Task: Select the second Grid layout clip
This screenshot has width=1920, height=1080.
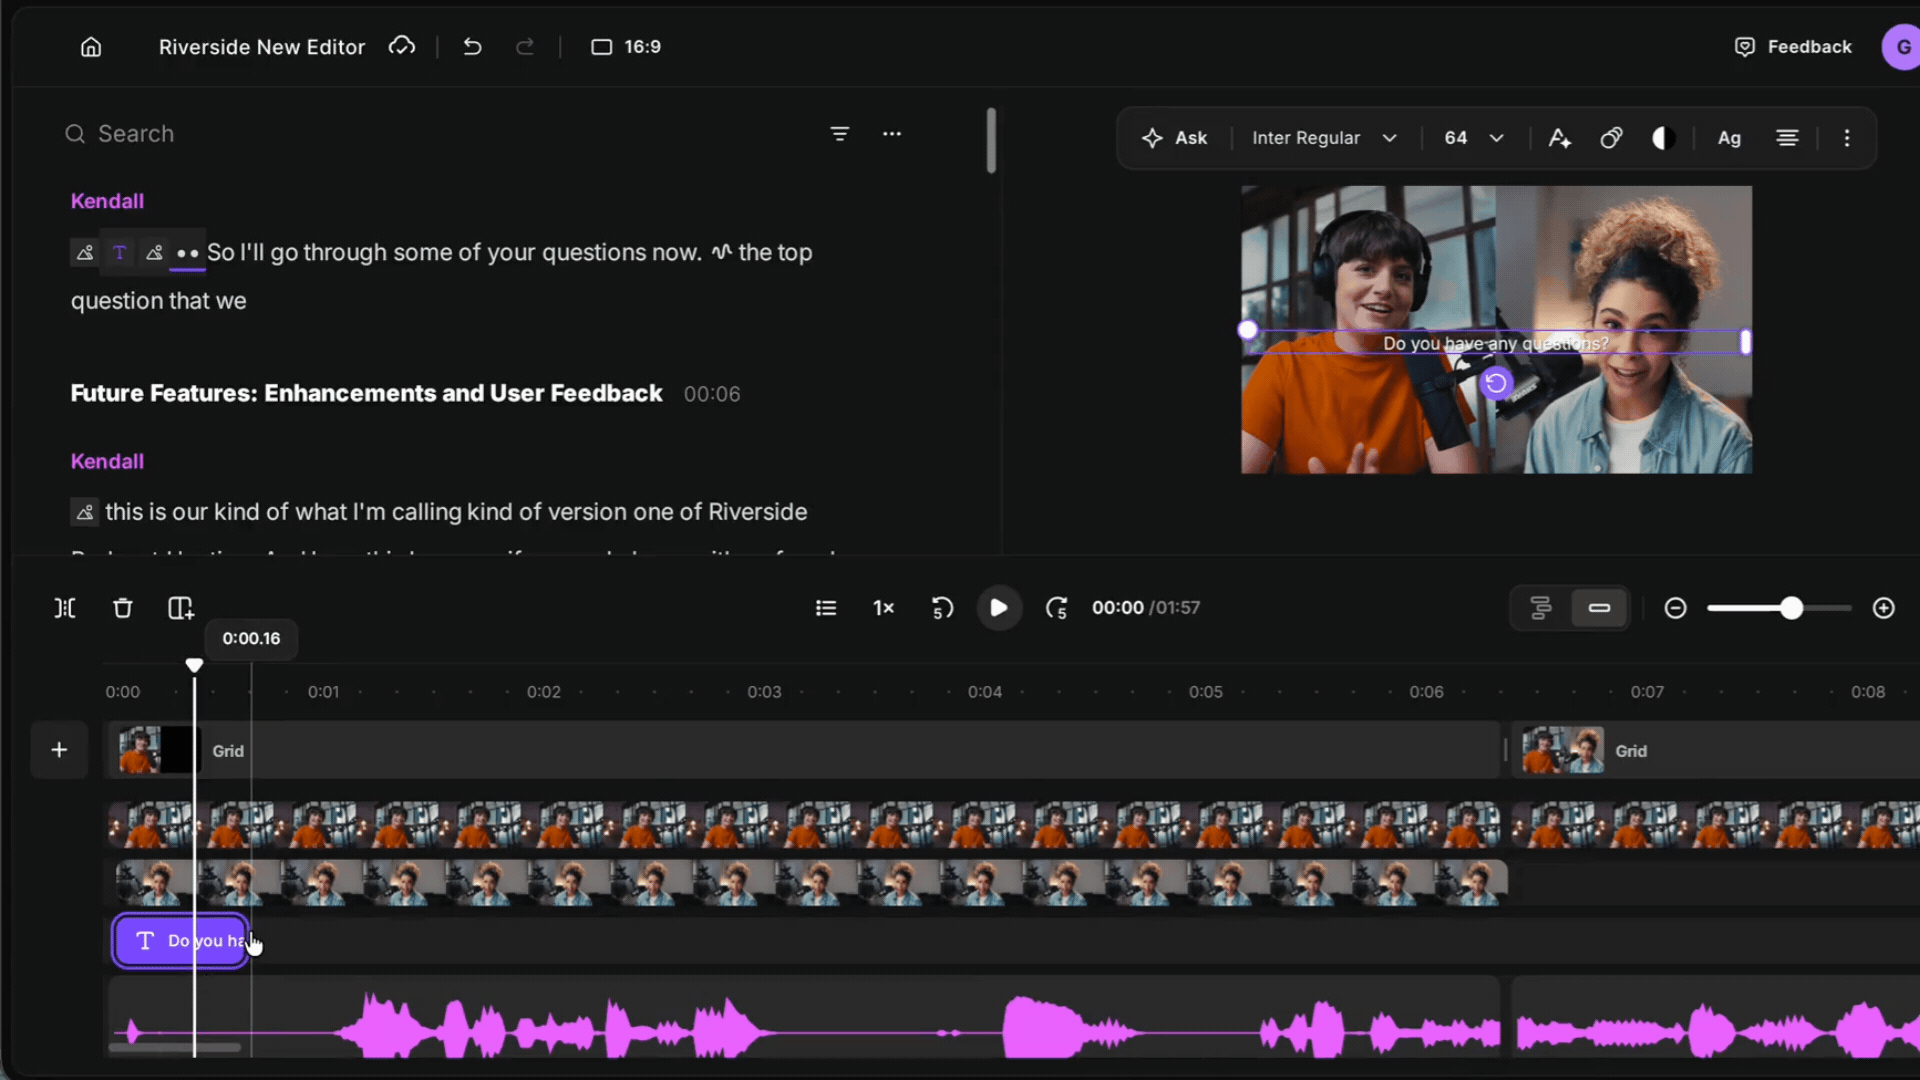Action: 1716,750
